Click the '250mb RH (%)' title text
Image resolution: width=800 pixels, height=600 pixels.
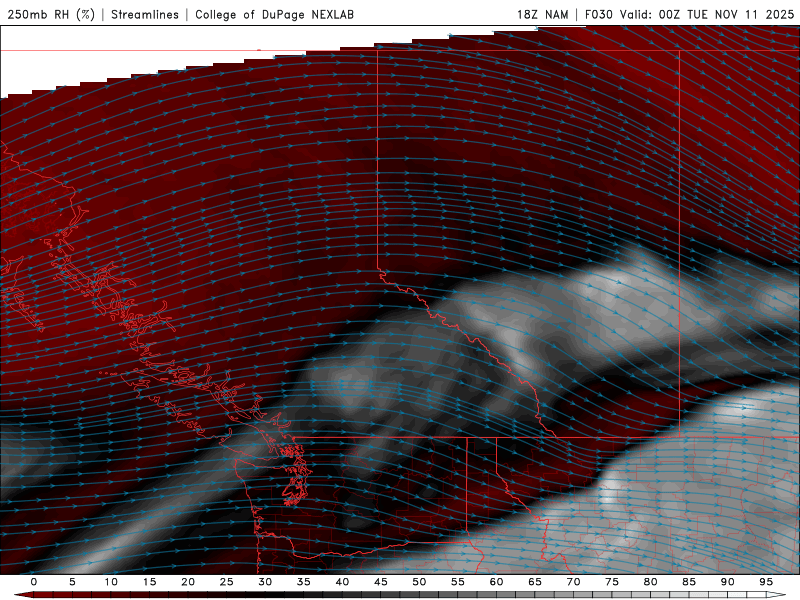(x=52, y=14)
